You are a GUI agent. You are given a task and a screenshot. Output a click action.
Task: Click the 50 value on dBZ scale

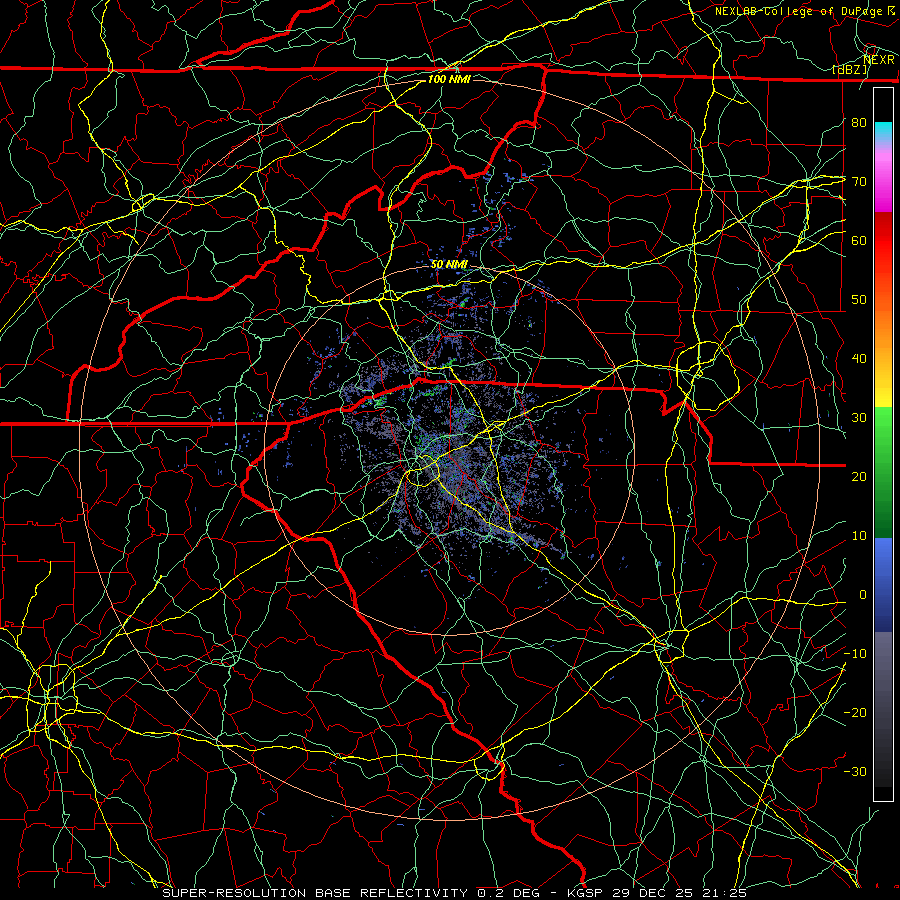(x=859, y=300)
